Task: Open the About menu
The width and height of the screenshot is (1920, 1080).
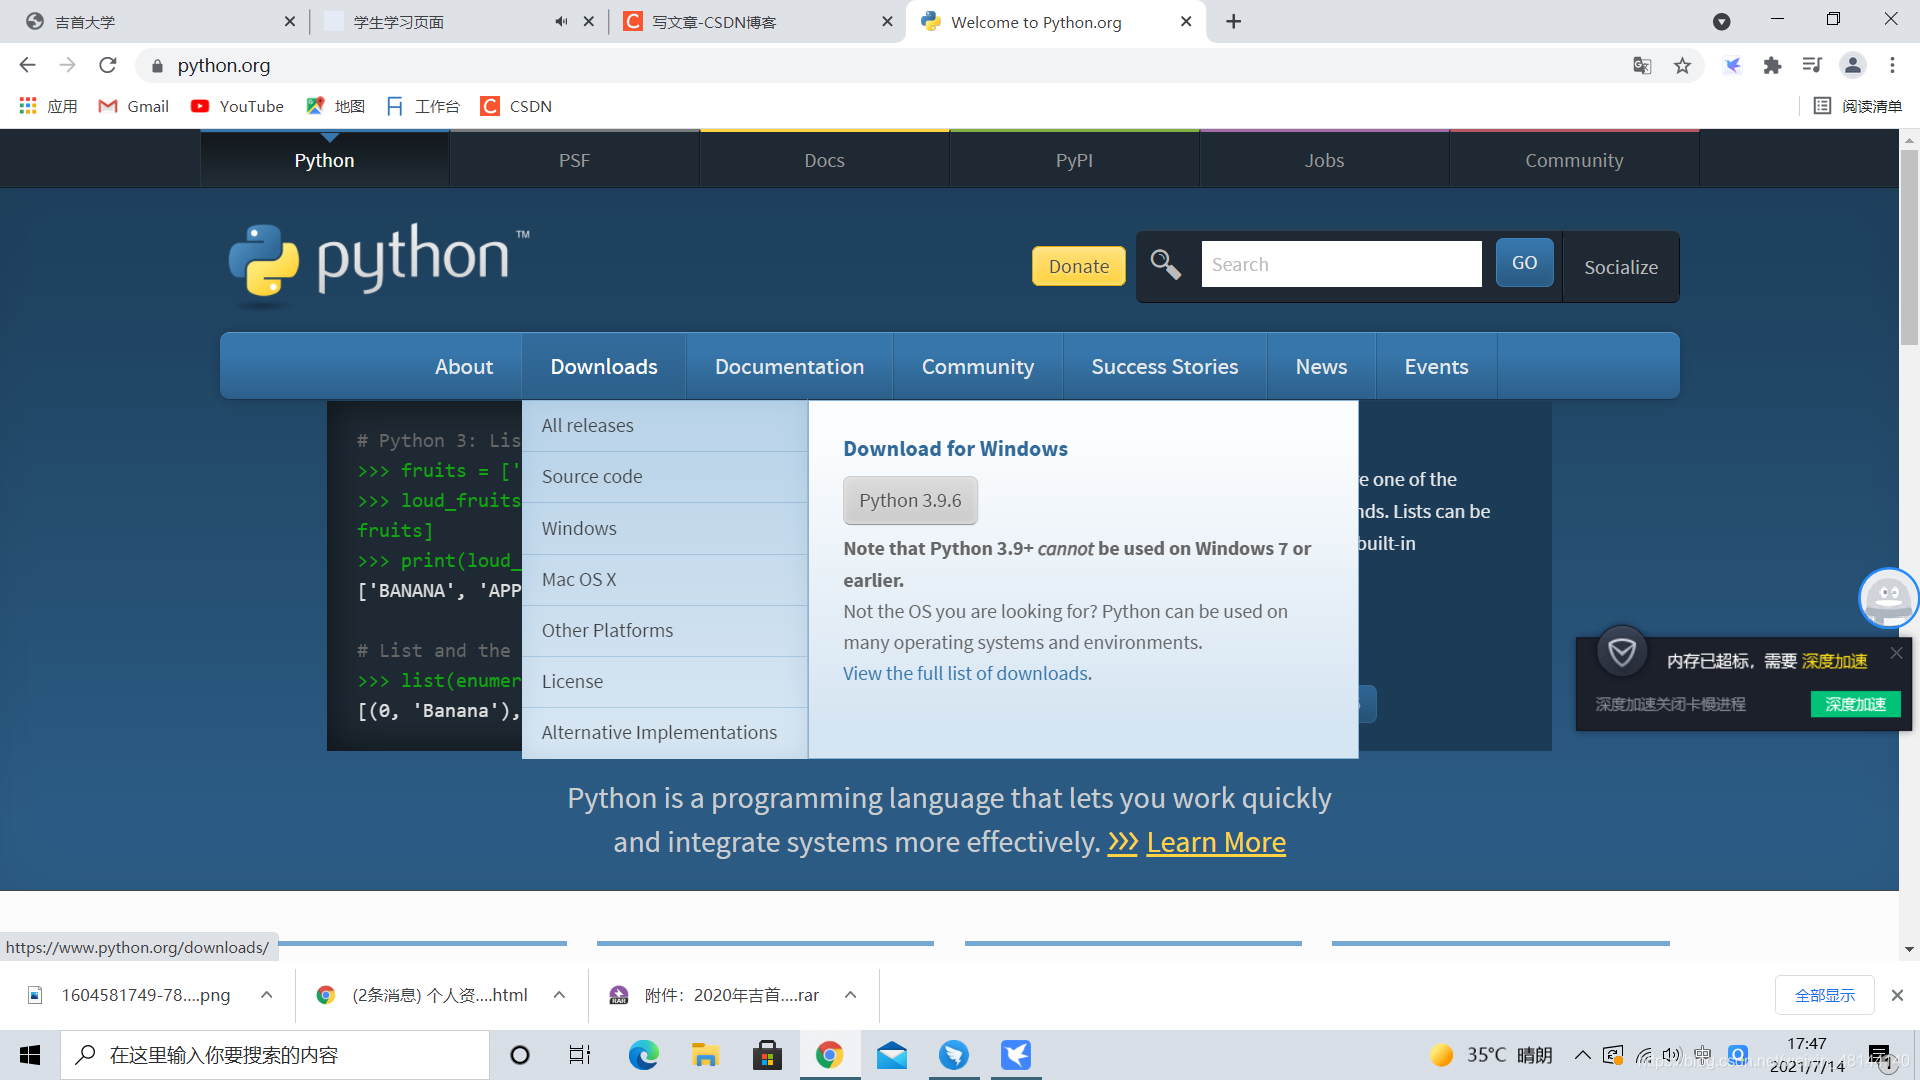Action: [x=464, y=366]
